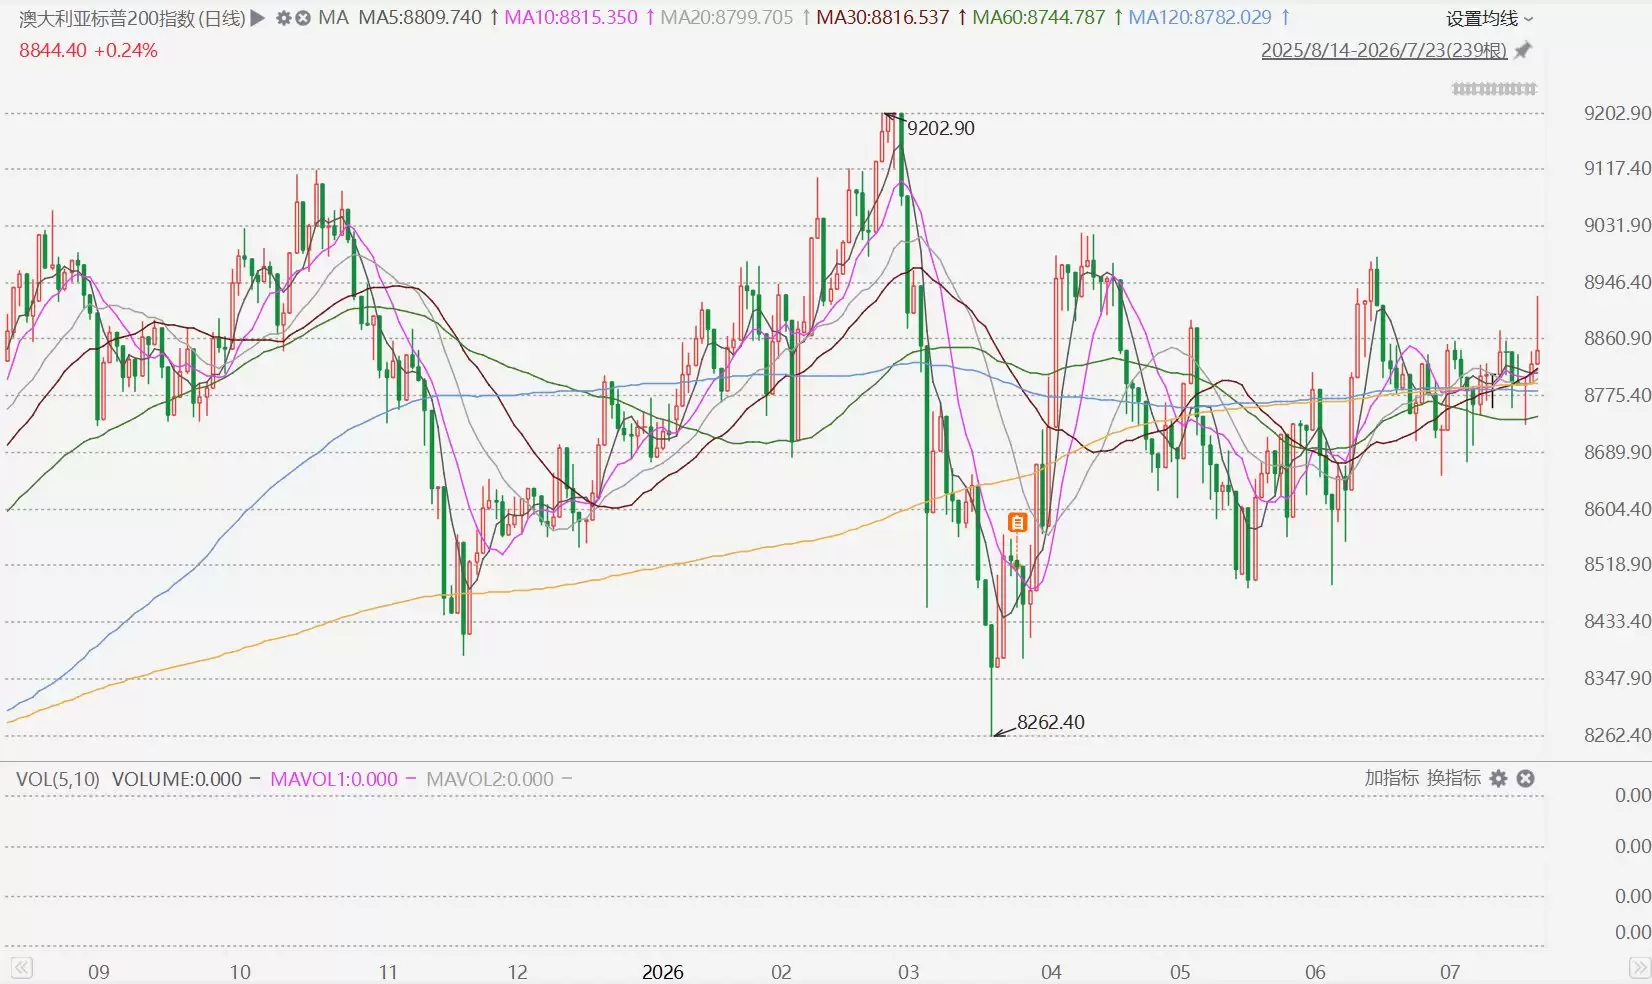Viewport: 1652px width, 984px height.
Task: Click 换指标 to change the indicator
Action: 1454,778
